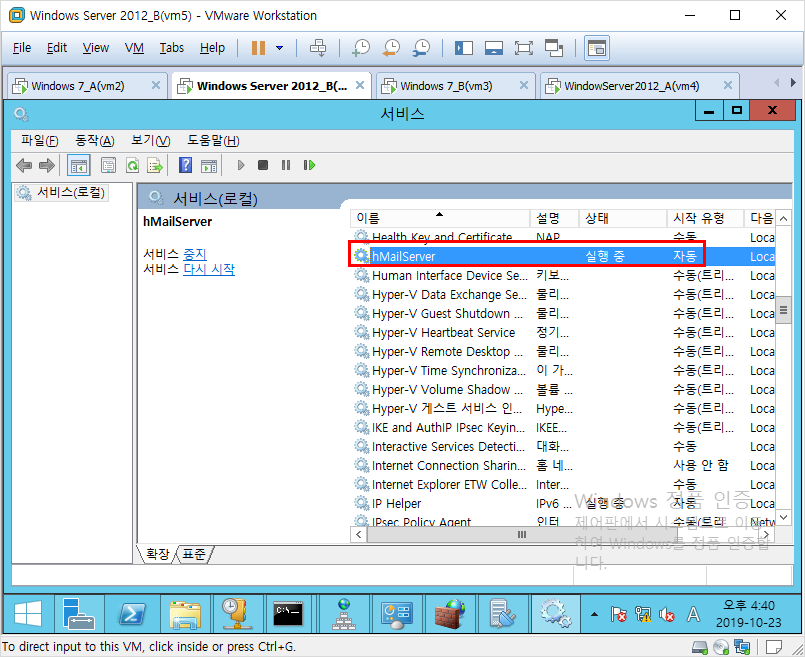Open the VMware File menu
Image resolution: width=805 pixels, height=657 pixels.
click(22, 48)
